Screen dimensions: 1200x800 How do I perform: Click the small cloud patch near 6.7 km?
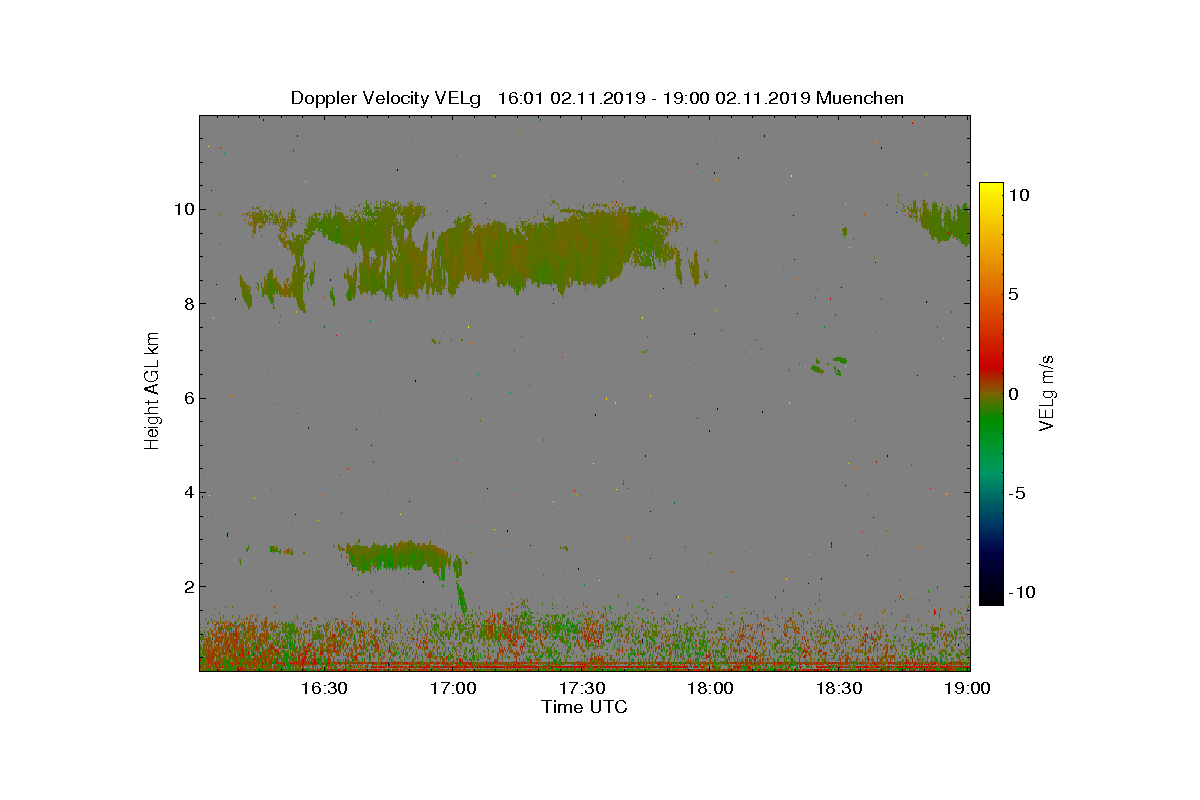click(829, 365)
